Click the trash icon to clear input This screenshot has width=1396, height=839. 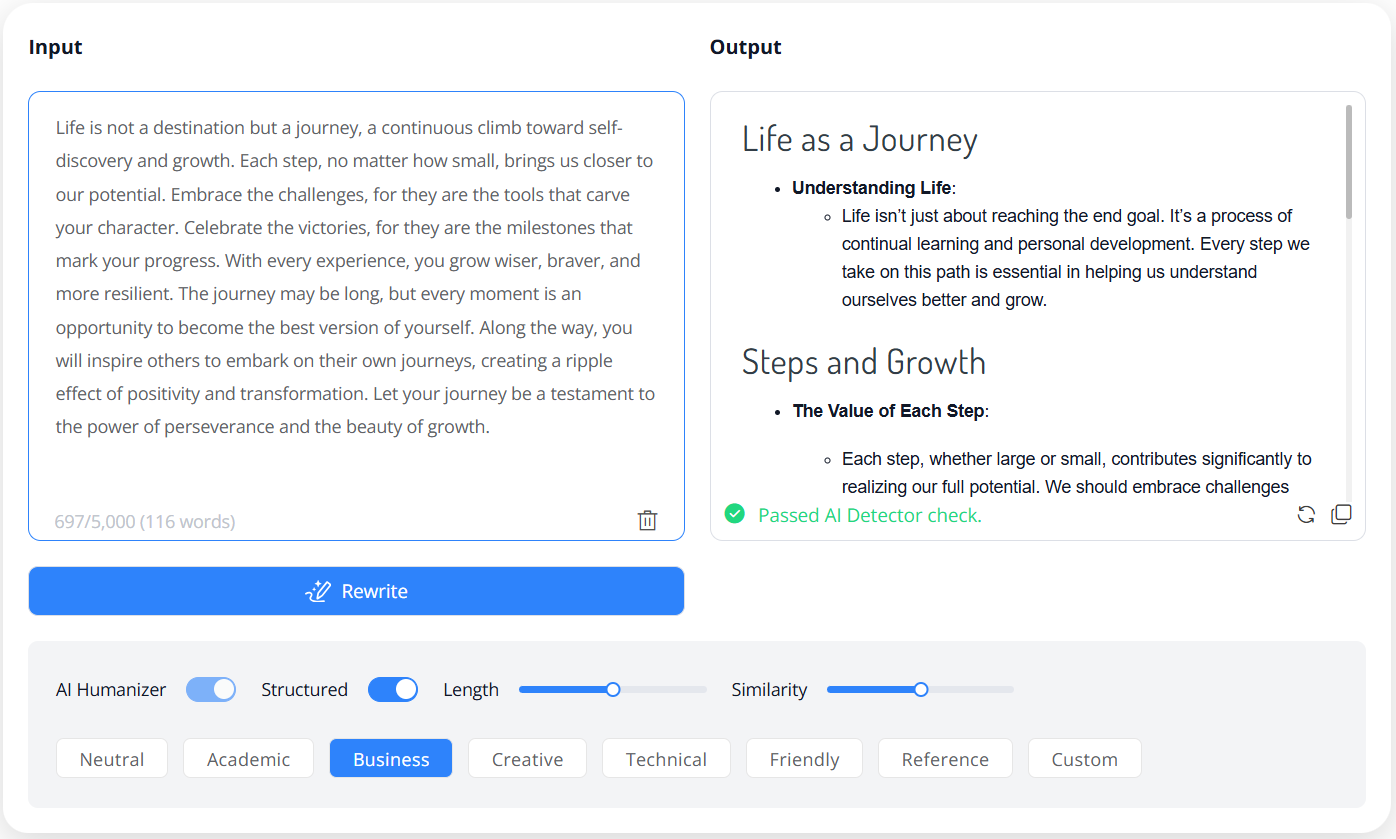[647, 520]
